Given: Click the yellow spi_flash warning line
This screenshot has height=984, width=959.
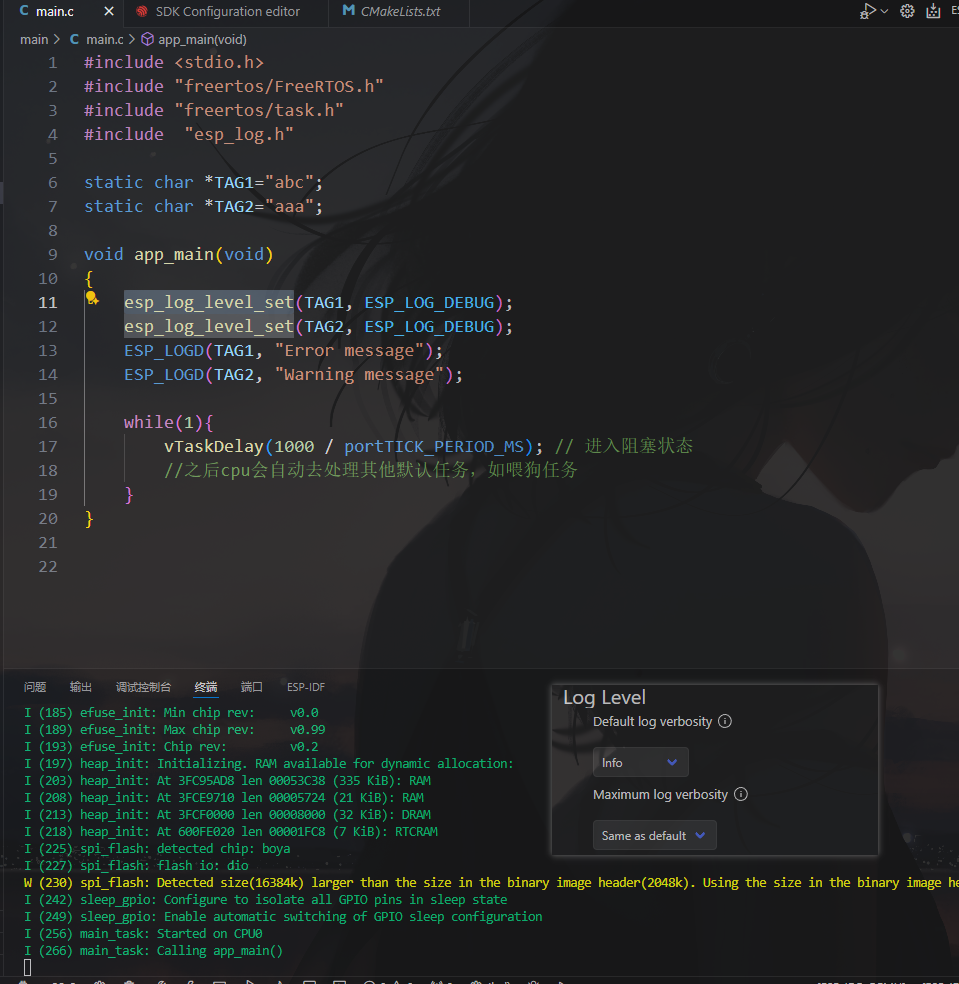Looking at the screenshot, I should click(491, 882).
